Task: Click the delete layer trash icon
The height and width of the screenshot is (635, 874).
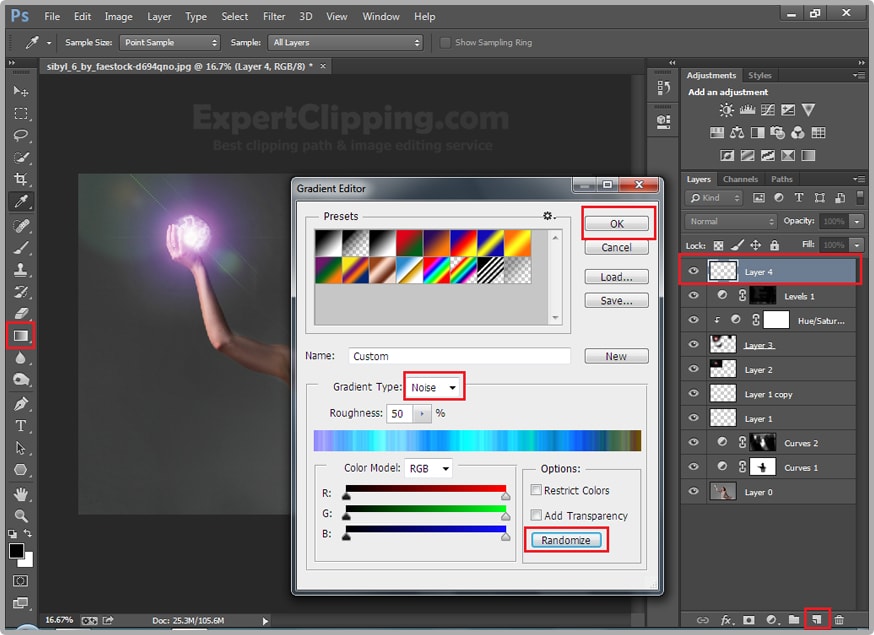Action: coord(839,620)
